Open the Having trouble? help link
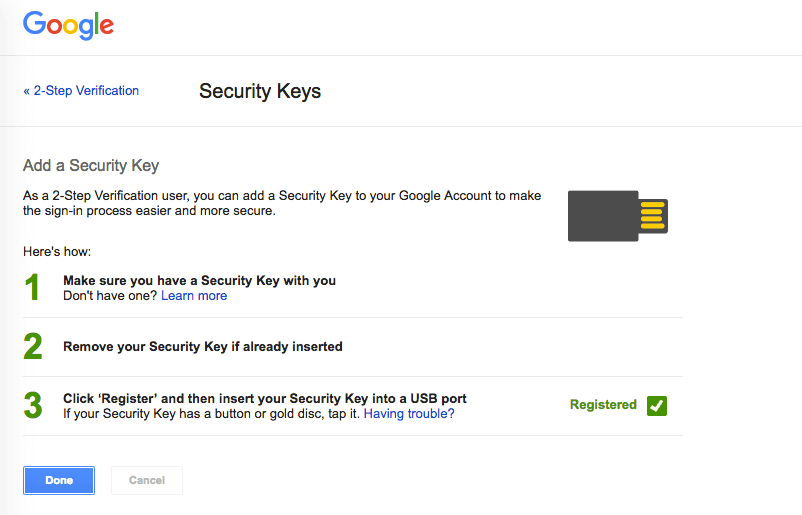 tap(409, 413)
